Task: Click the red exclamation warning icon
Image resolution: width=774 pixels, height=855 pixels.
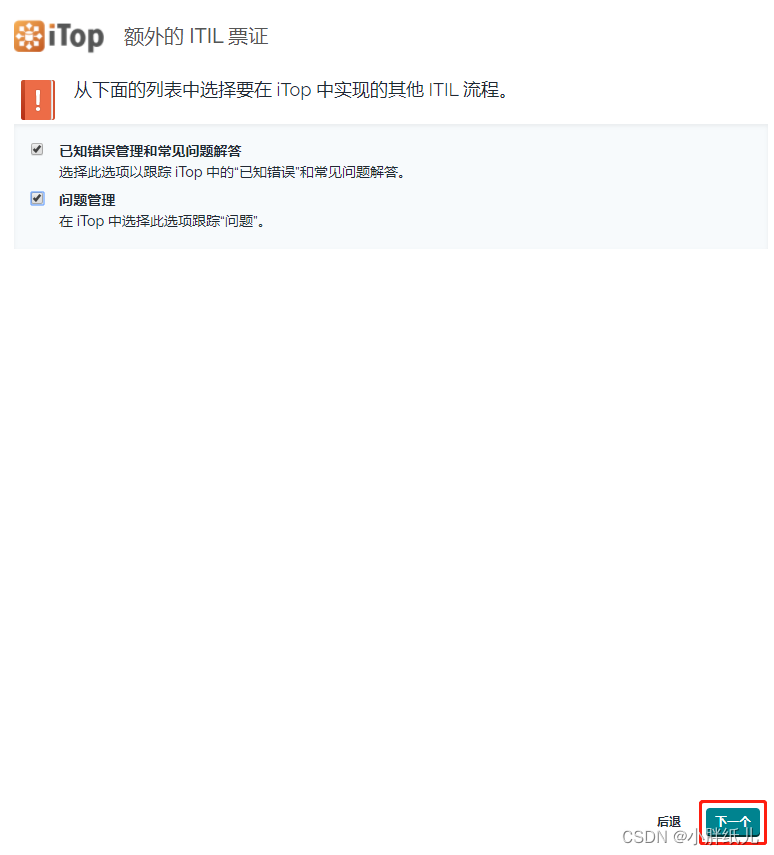Action: pyautogui.click(x=38, y=100)
